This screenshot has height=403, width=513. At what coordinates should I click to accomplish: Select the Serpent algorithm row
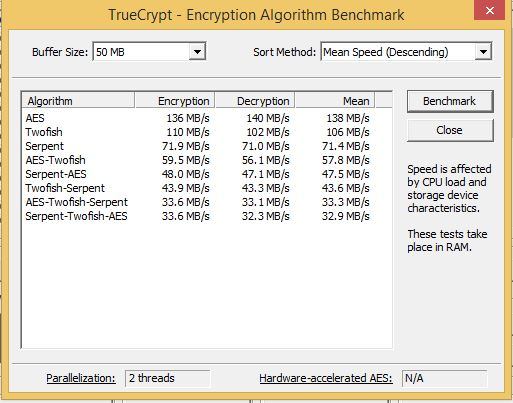tap(197, 146)
